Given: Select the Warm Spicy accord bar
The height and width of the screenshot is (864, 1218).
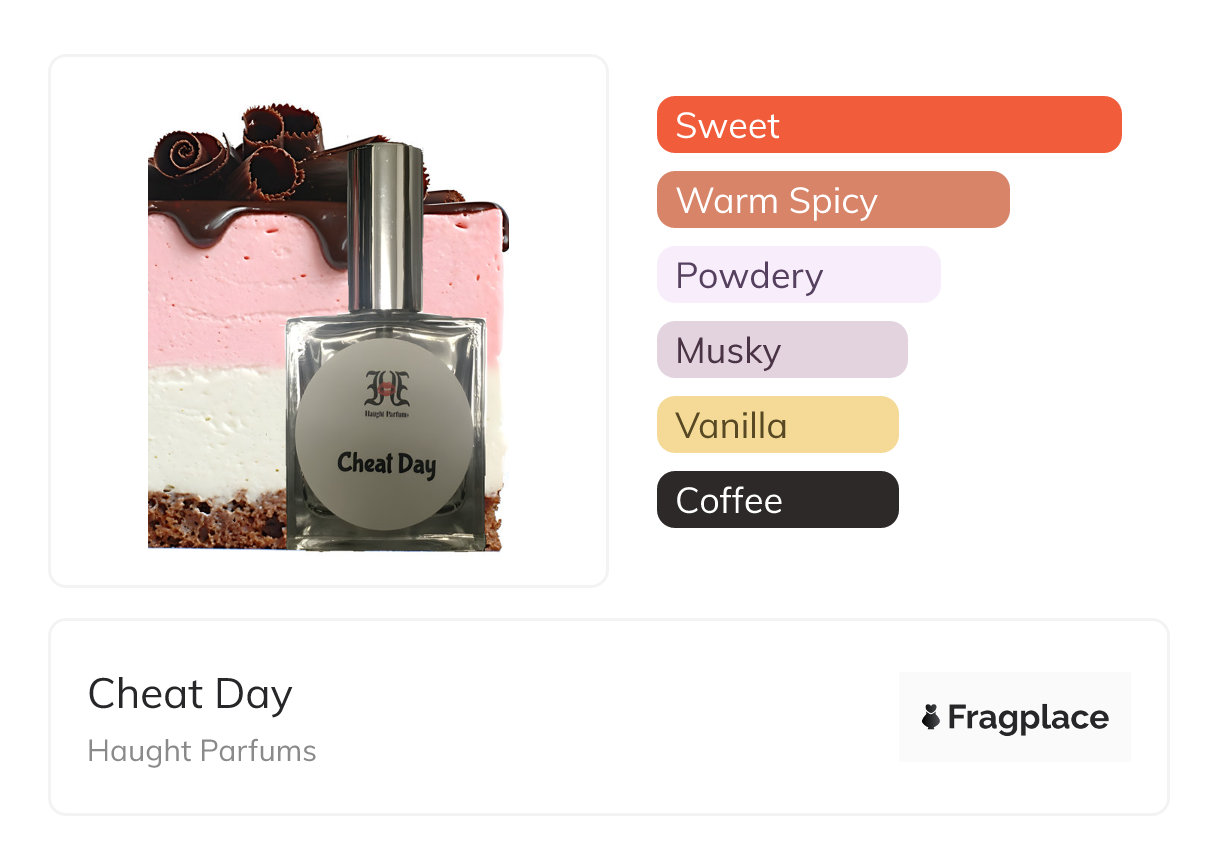Looking at the screenshot, I should (832, 200).
